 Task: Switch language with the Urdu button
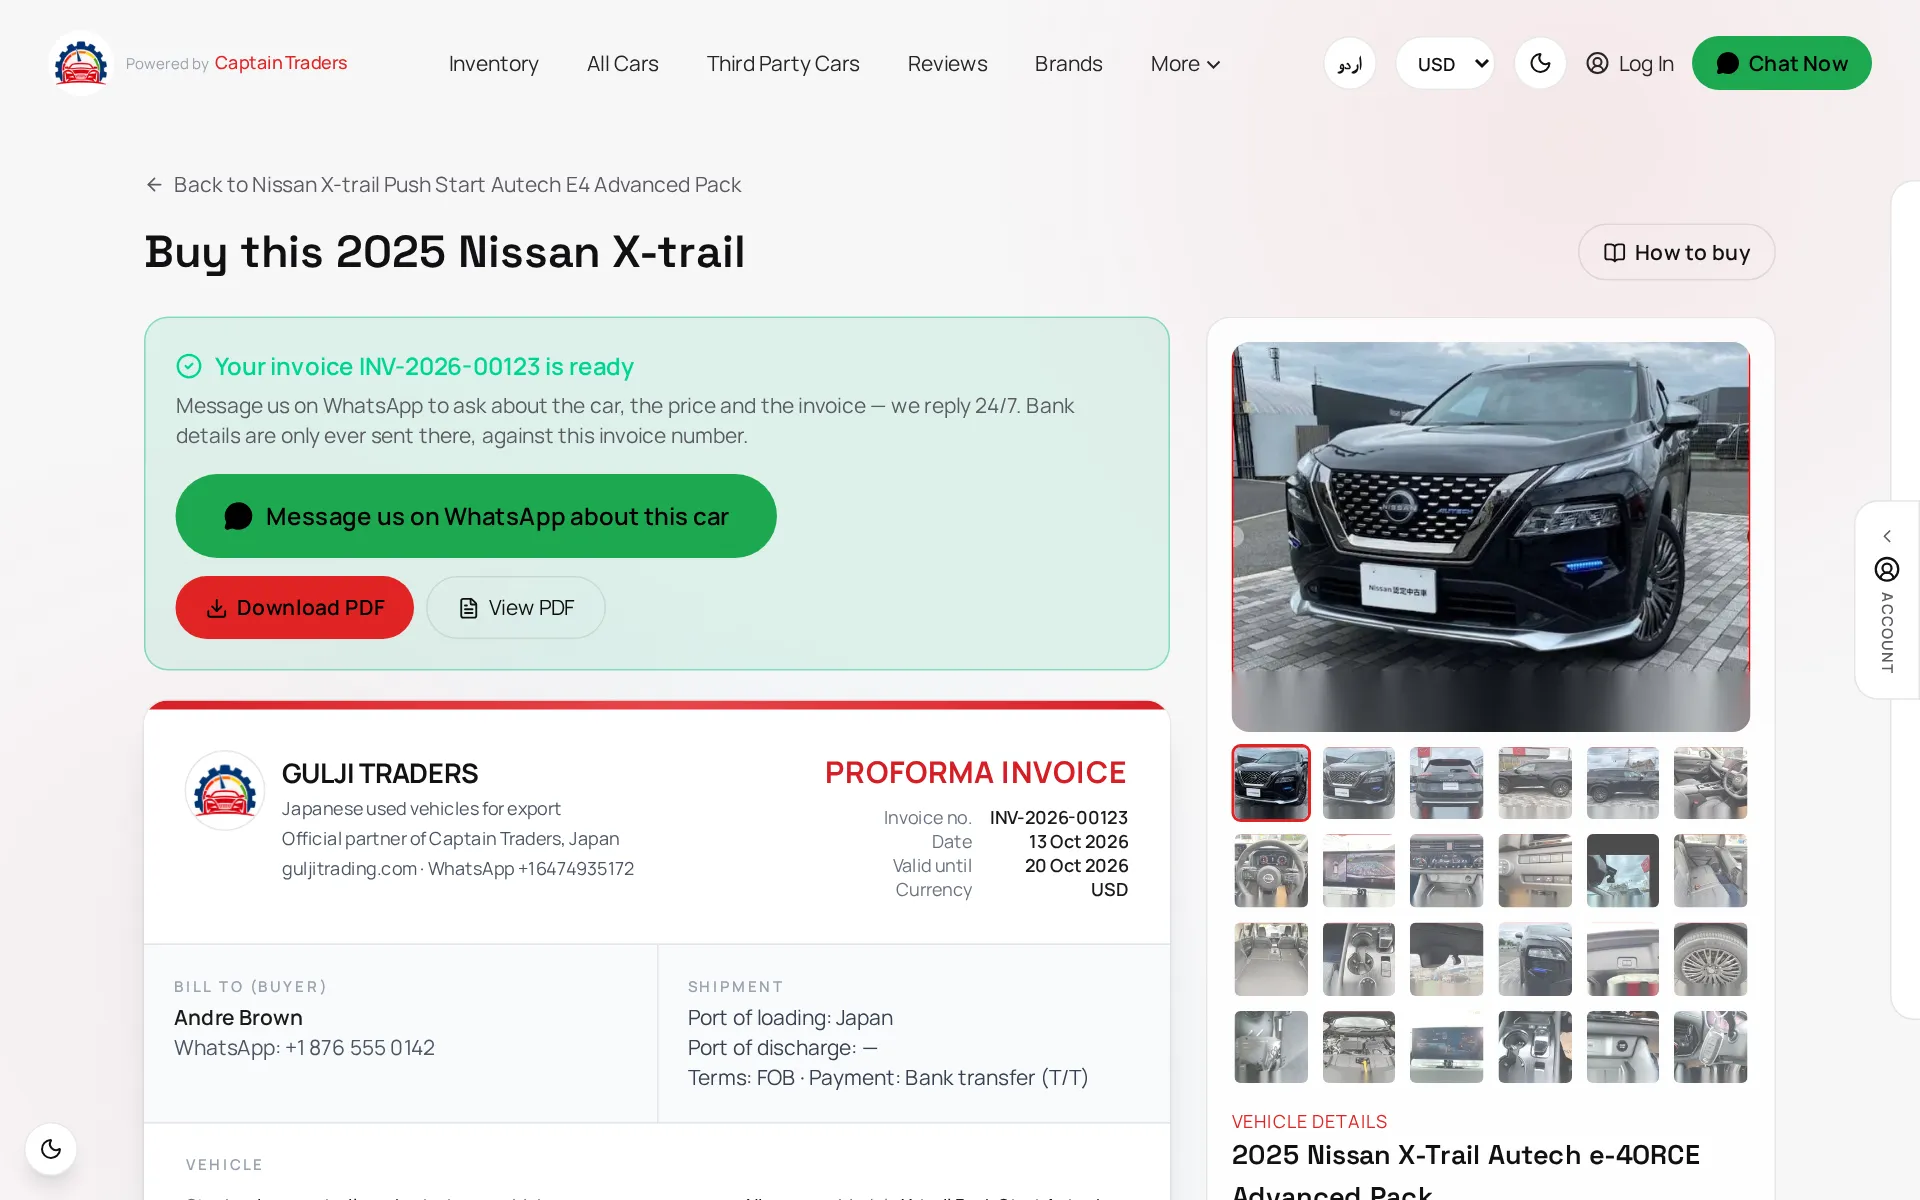[1350, 64]
